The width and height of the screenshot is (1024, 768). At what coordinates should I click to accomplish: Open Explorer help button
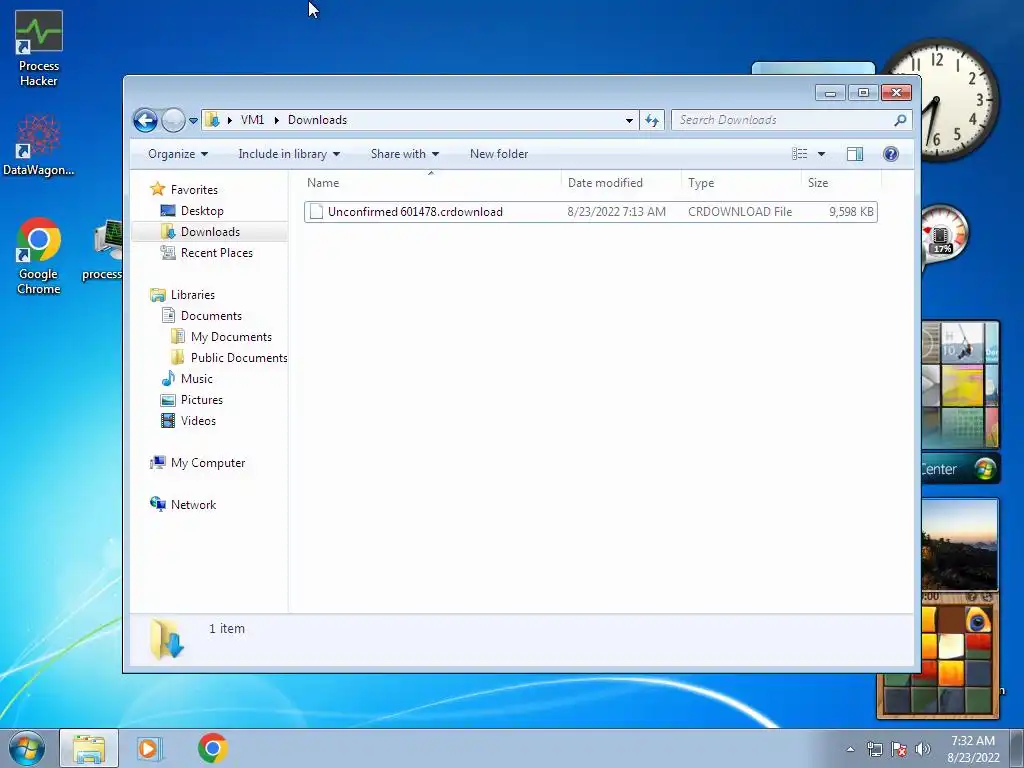tap(891, 154)
